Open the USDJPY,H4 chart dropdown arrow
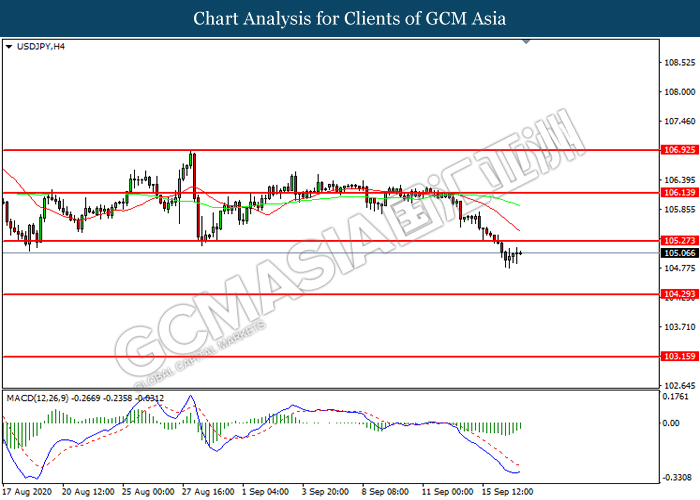This screenshot has height=500, width=700. [x=9, y=47]
